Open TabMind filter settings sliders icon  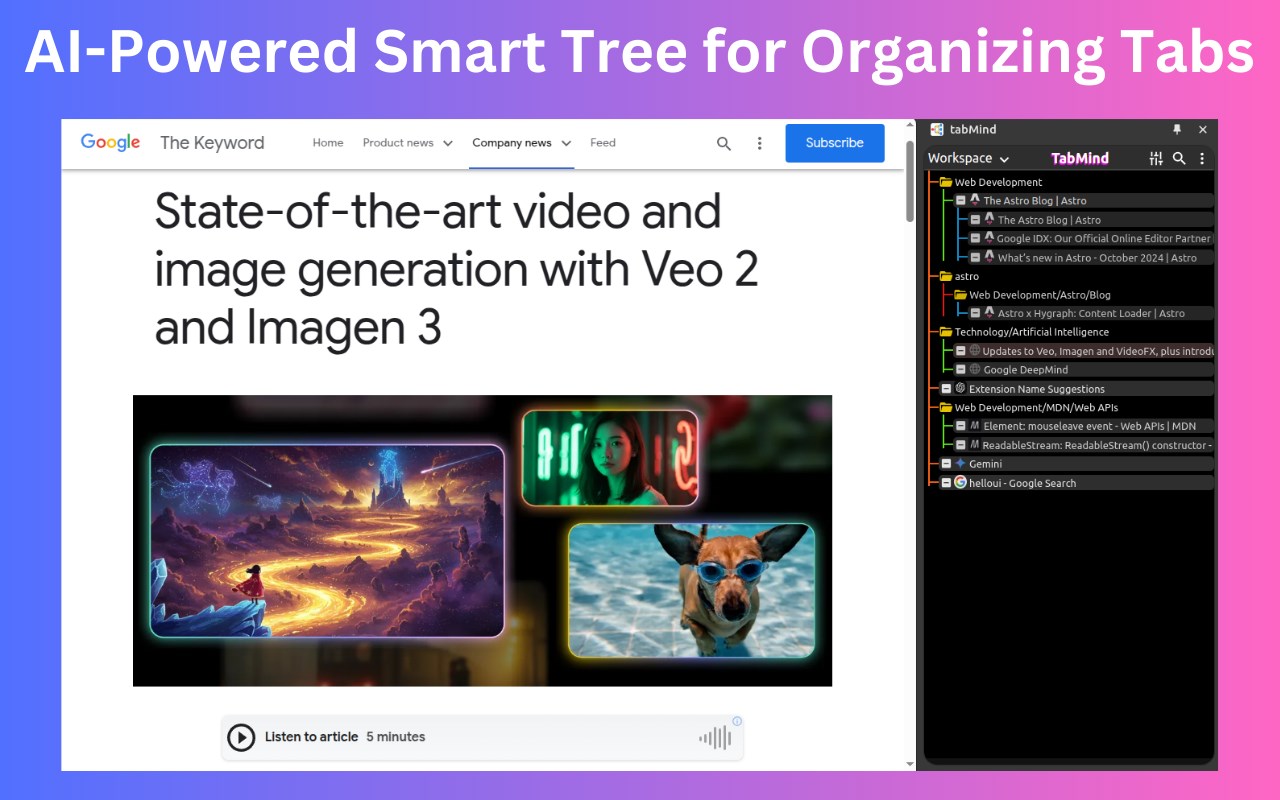(x=1156, y=158)
